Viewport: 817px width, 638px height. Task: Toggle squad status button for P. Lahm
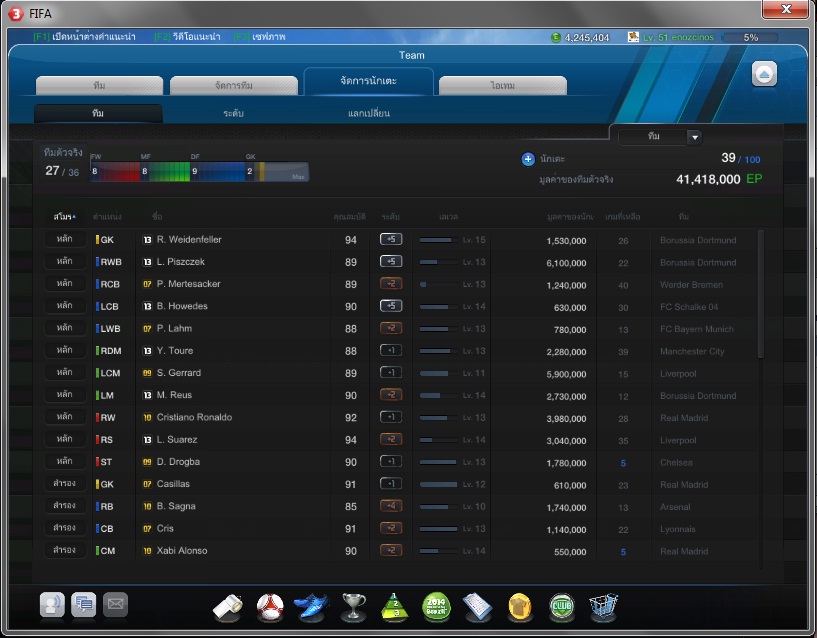65,328
